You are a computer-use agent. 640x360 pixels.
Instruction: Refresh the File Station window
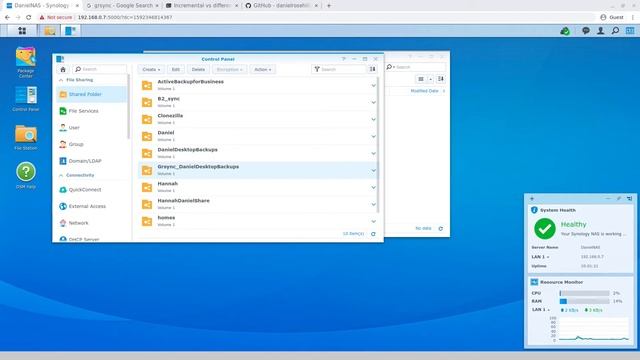[440, 229]
